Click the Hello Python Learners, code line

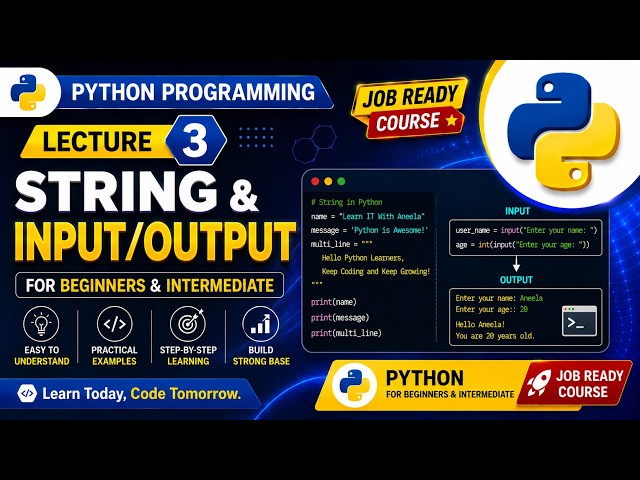pyautogui.click(x=363, y=258)
